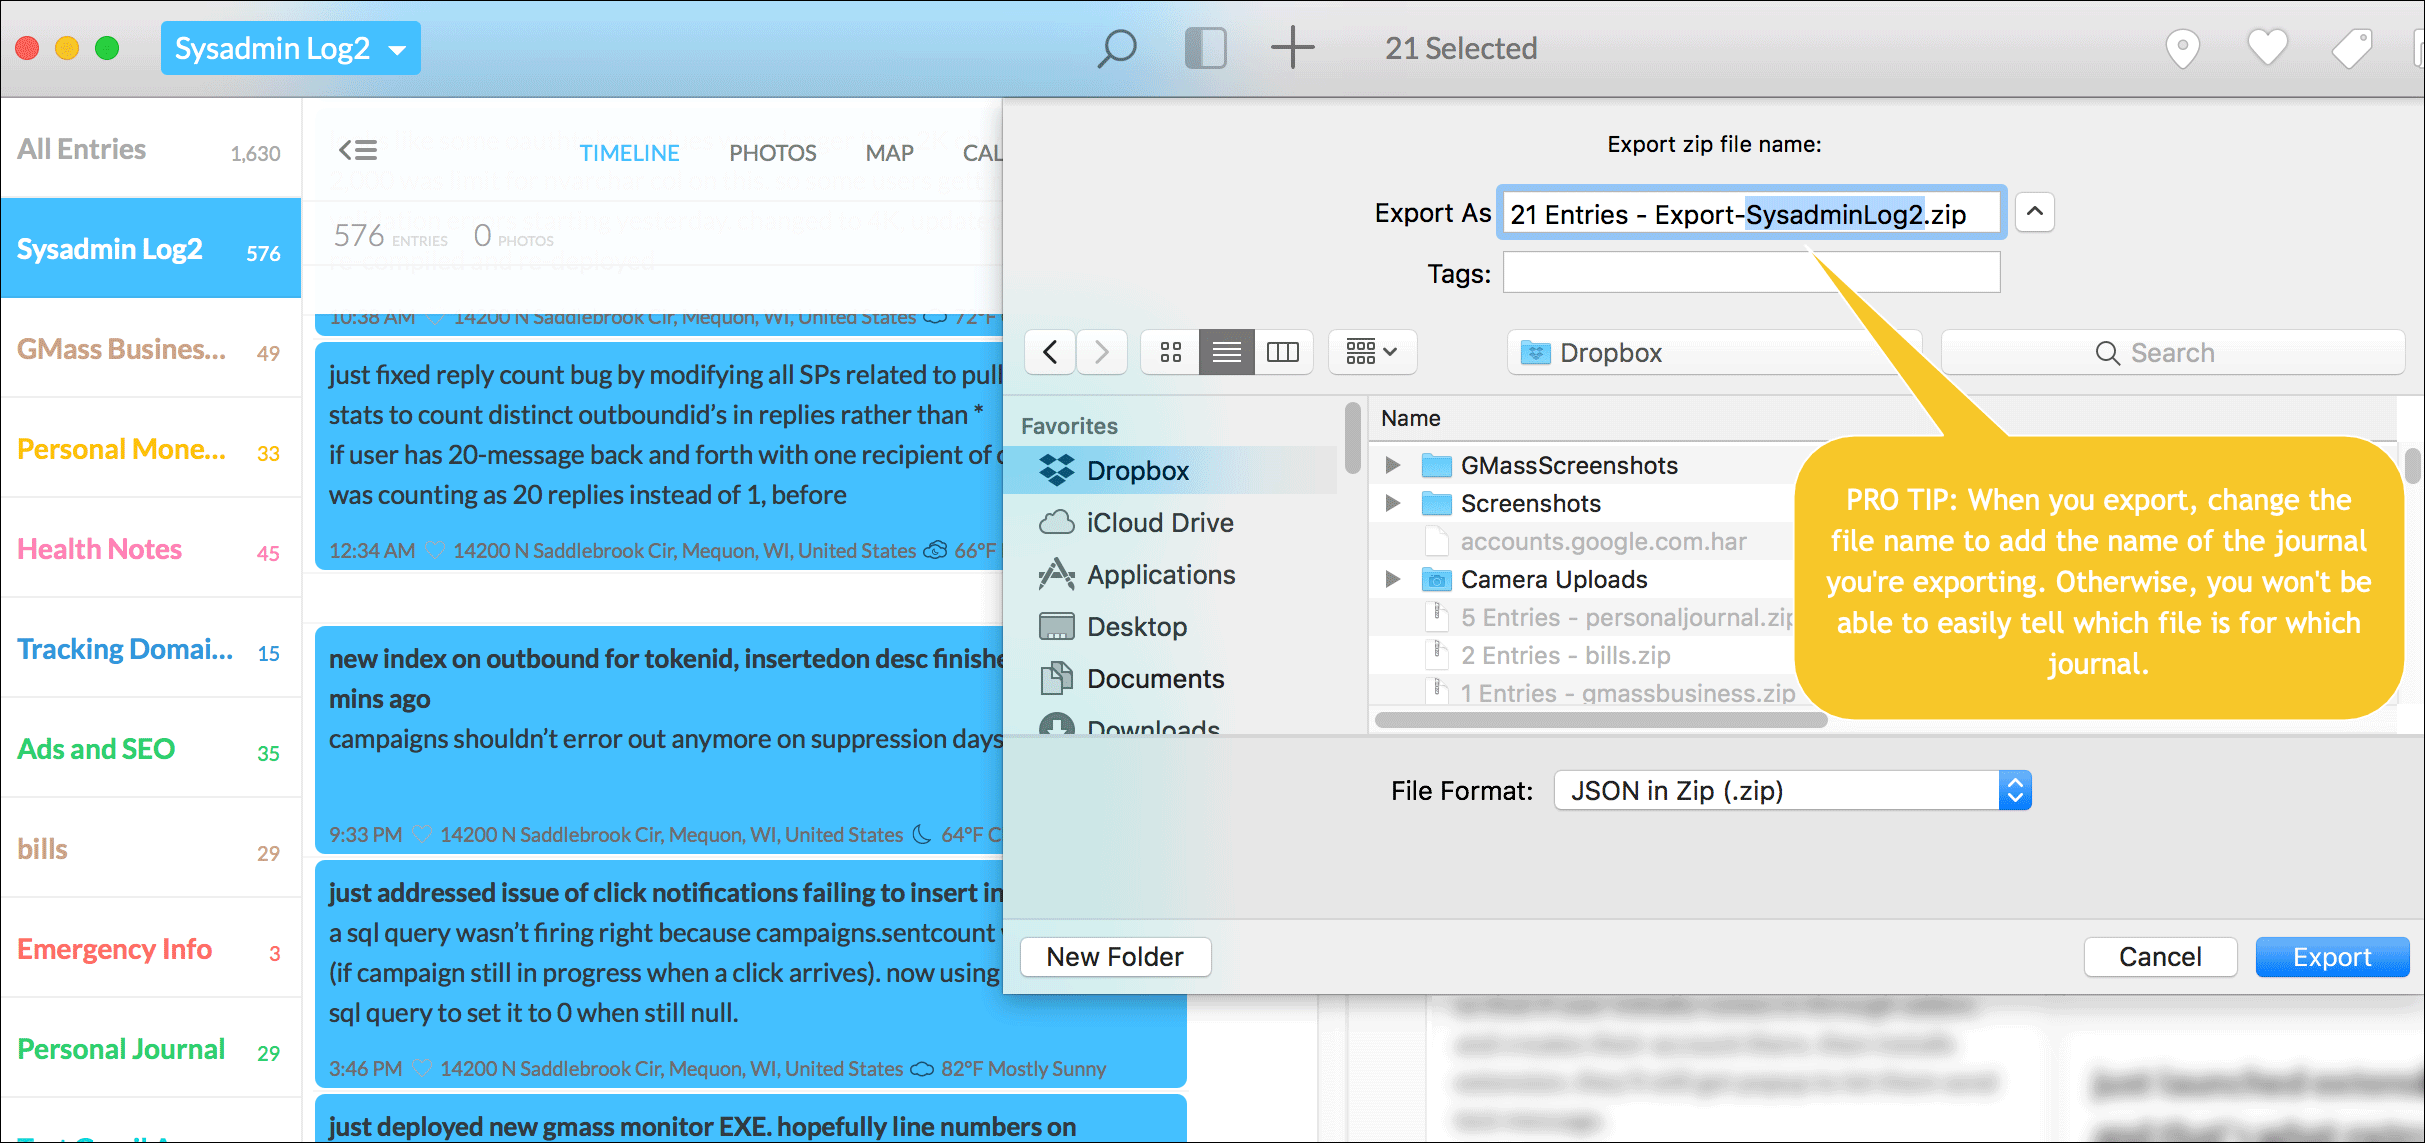This screenshot has height=1143, width=2425.
Task: Collapse the journal list with the arrow icon
Action: [357, 151]
